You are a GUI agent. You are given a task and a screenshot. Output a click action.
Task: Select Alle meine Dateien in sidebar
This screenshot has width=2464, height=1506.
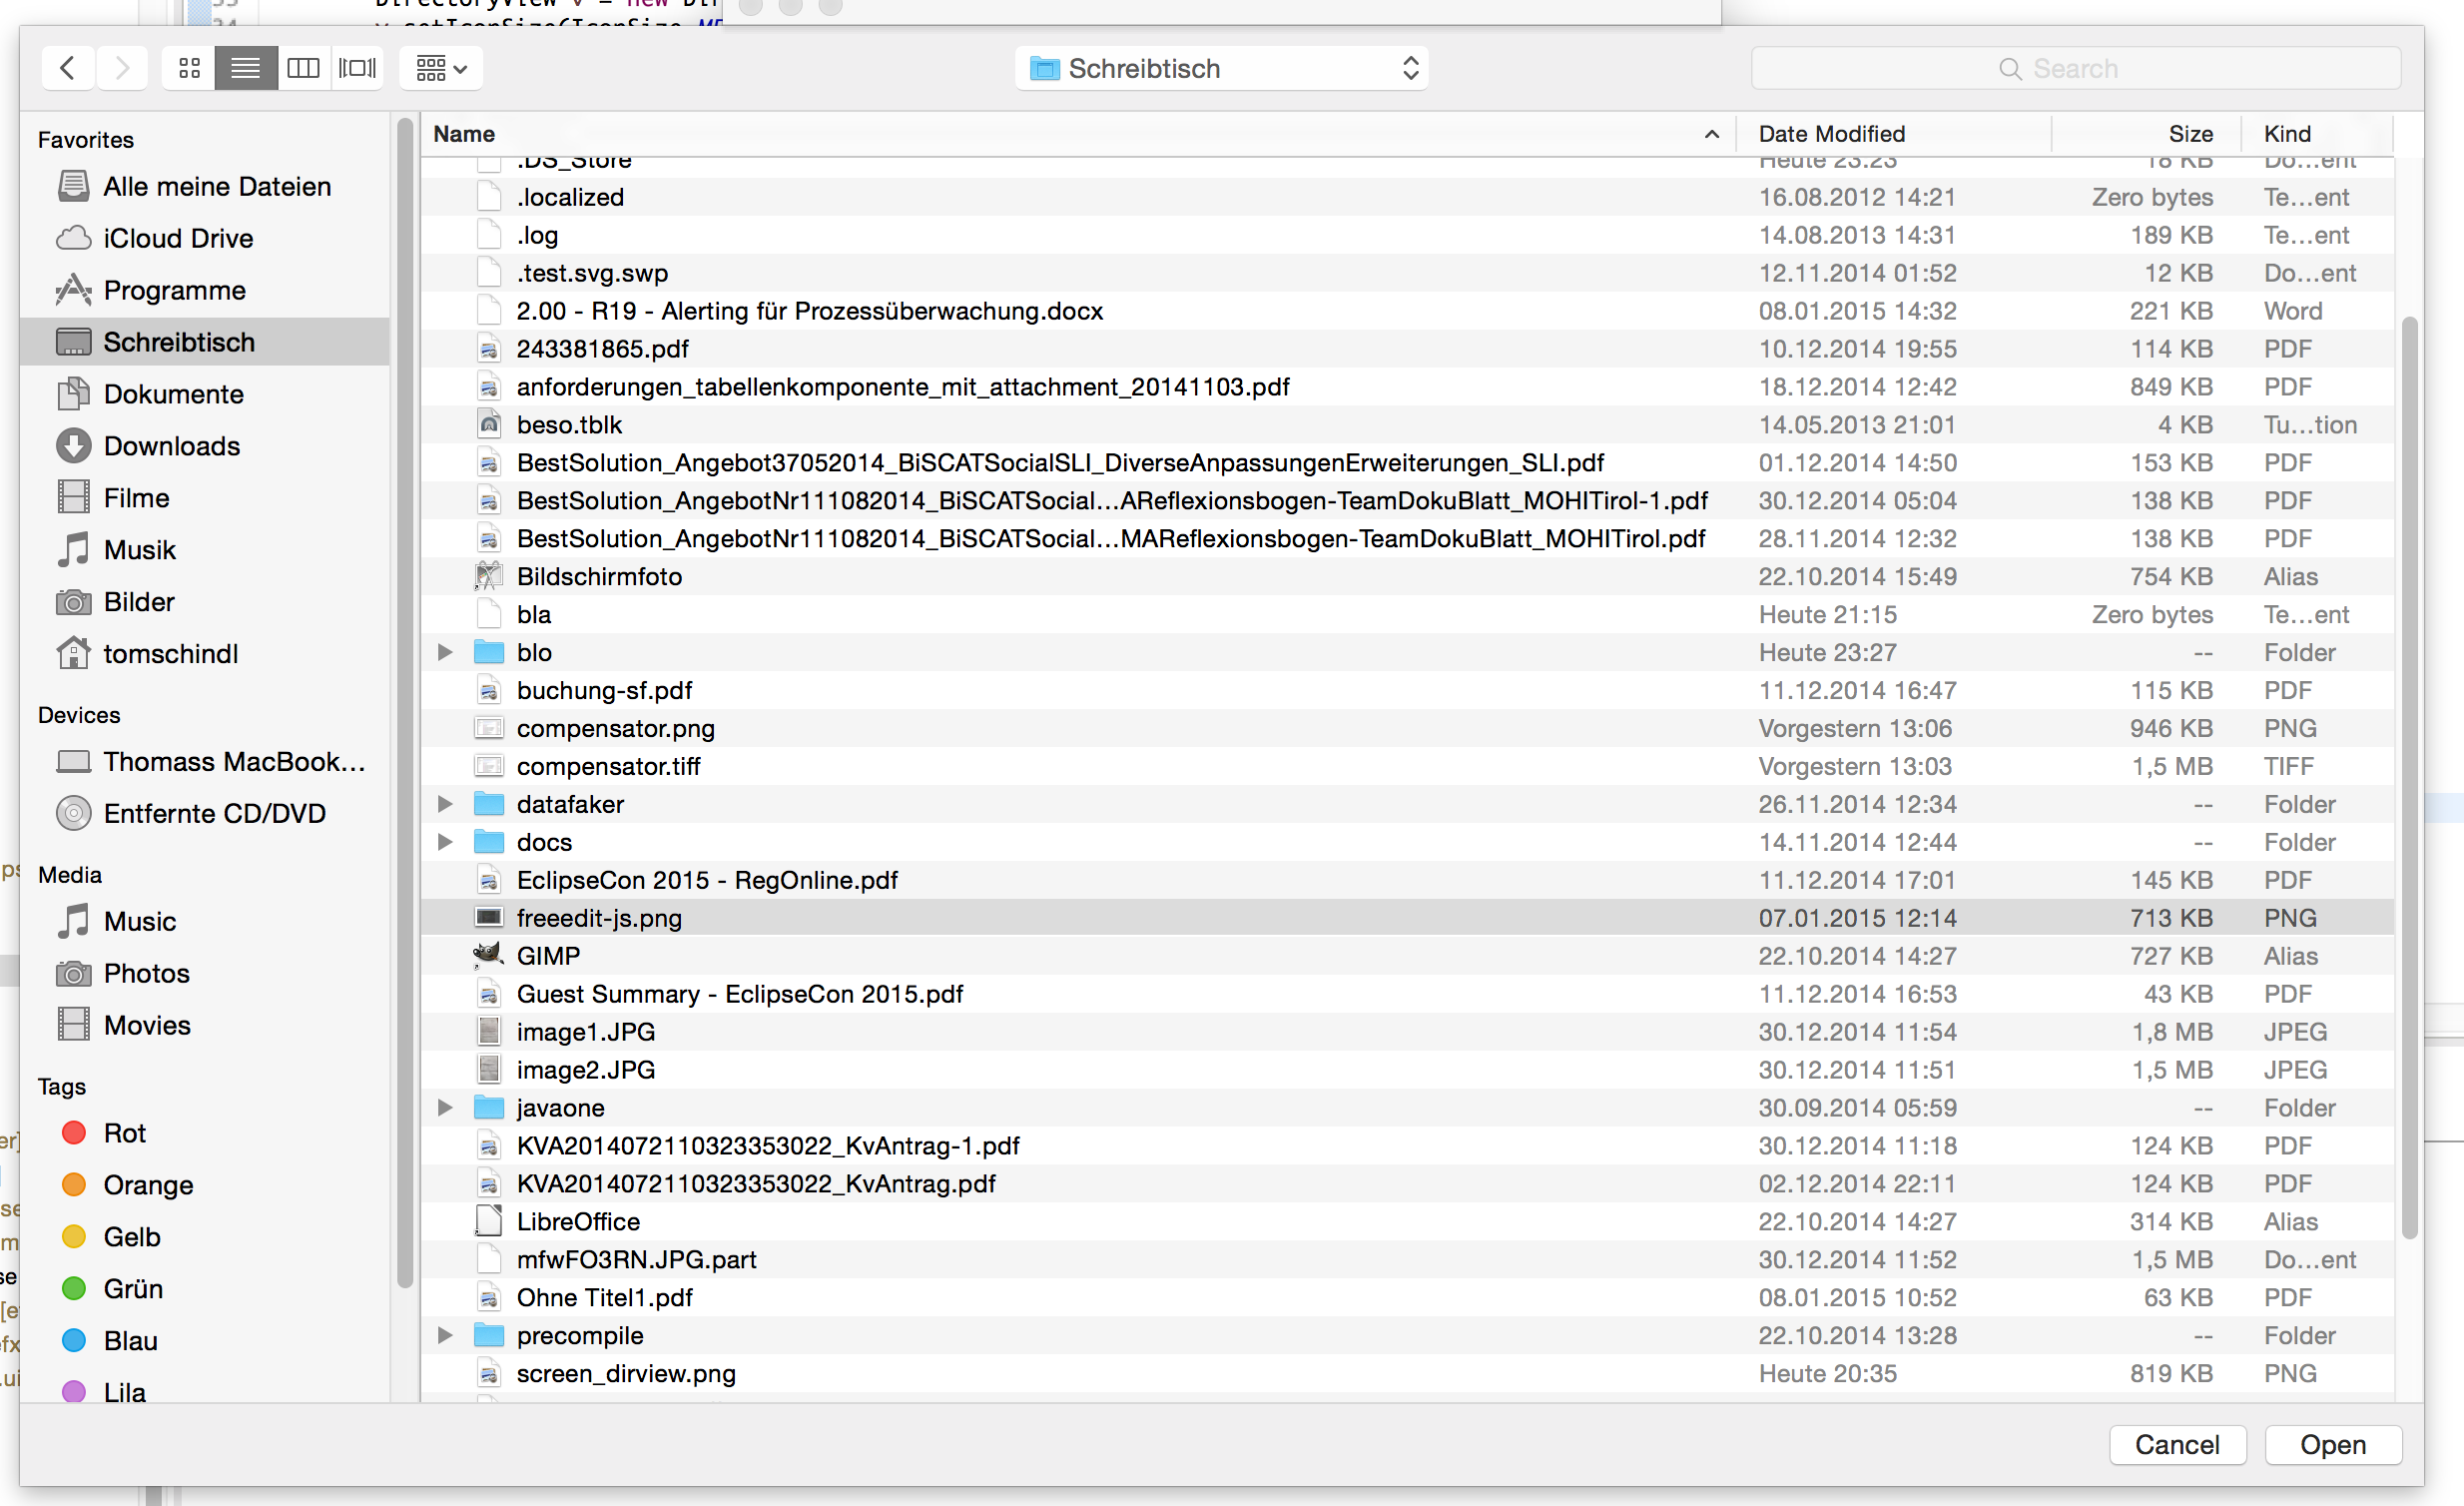(205, 186)
